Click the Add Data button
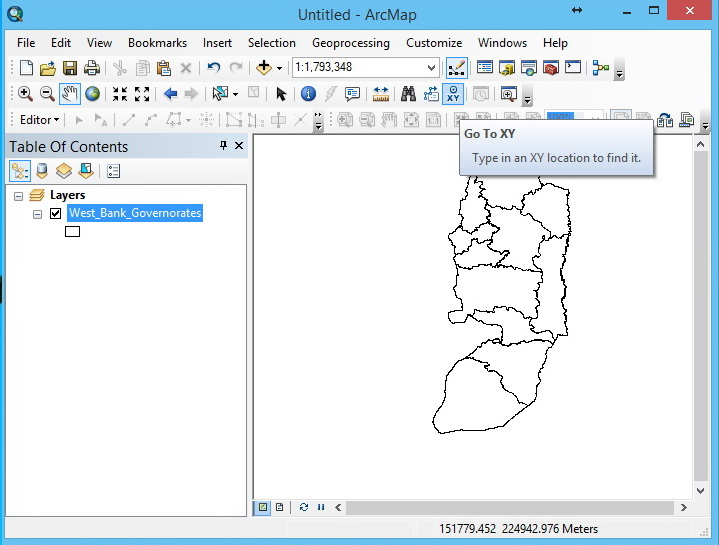The image size is (719, 545). 264,68
